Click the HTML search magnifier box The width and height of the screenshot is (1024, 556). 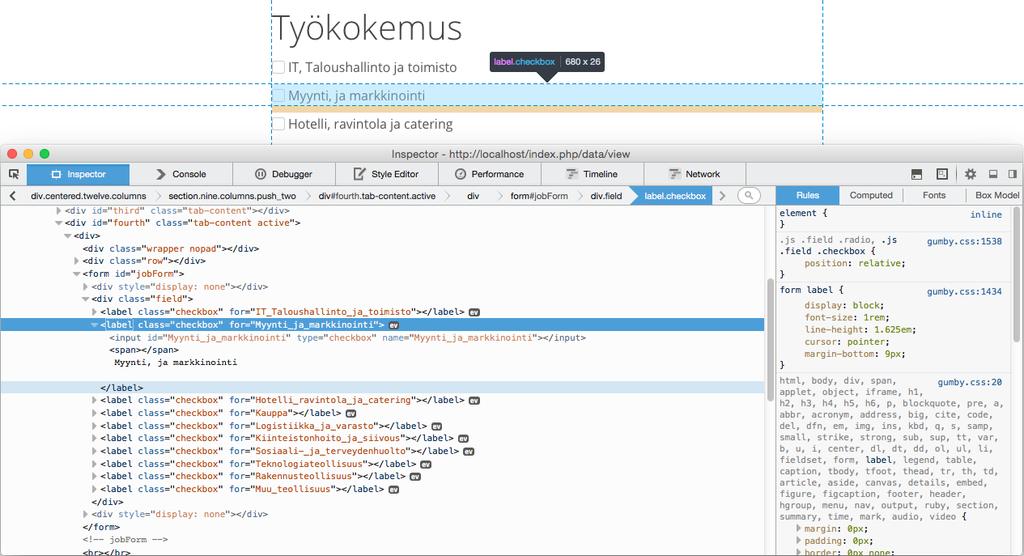tap(749, 195)
